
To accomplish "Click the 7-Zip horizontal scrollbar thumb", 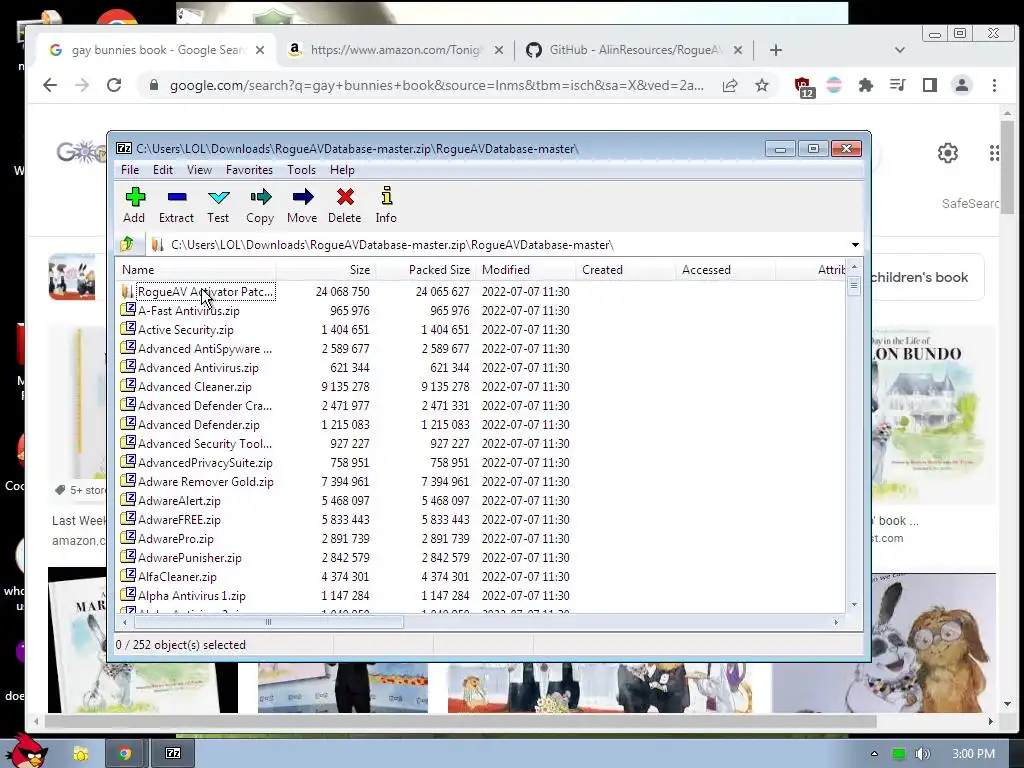I will (x=268, y=622).
